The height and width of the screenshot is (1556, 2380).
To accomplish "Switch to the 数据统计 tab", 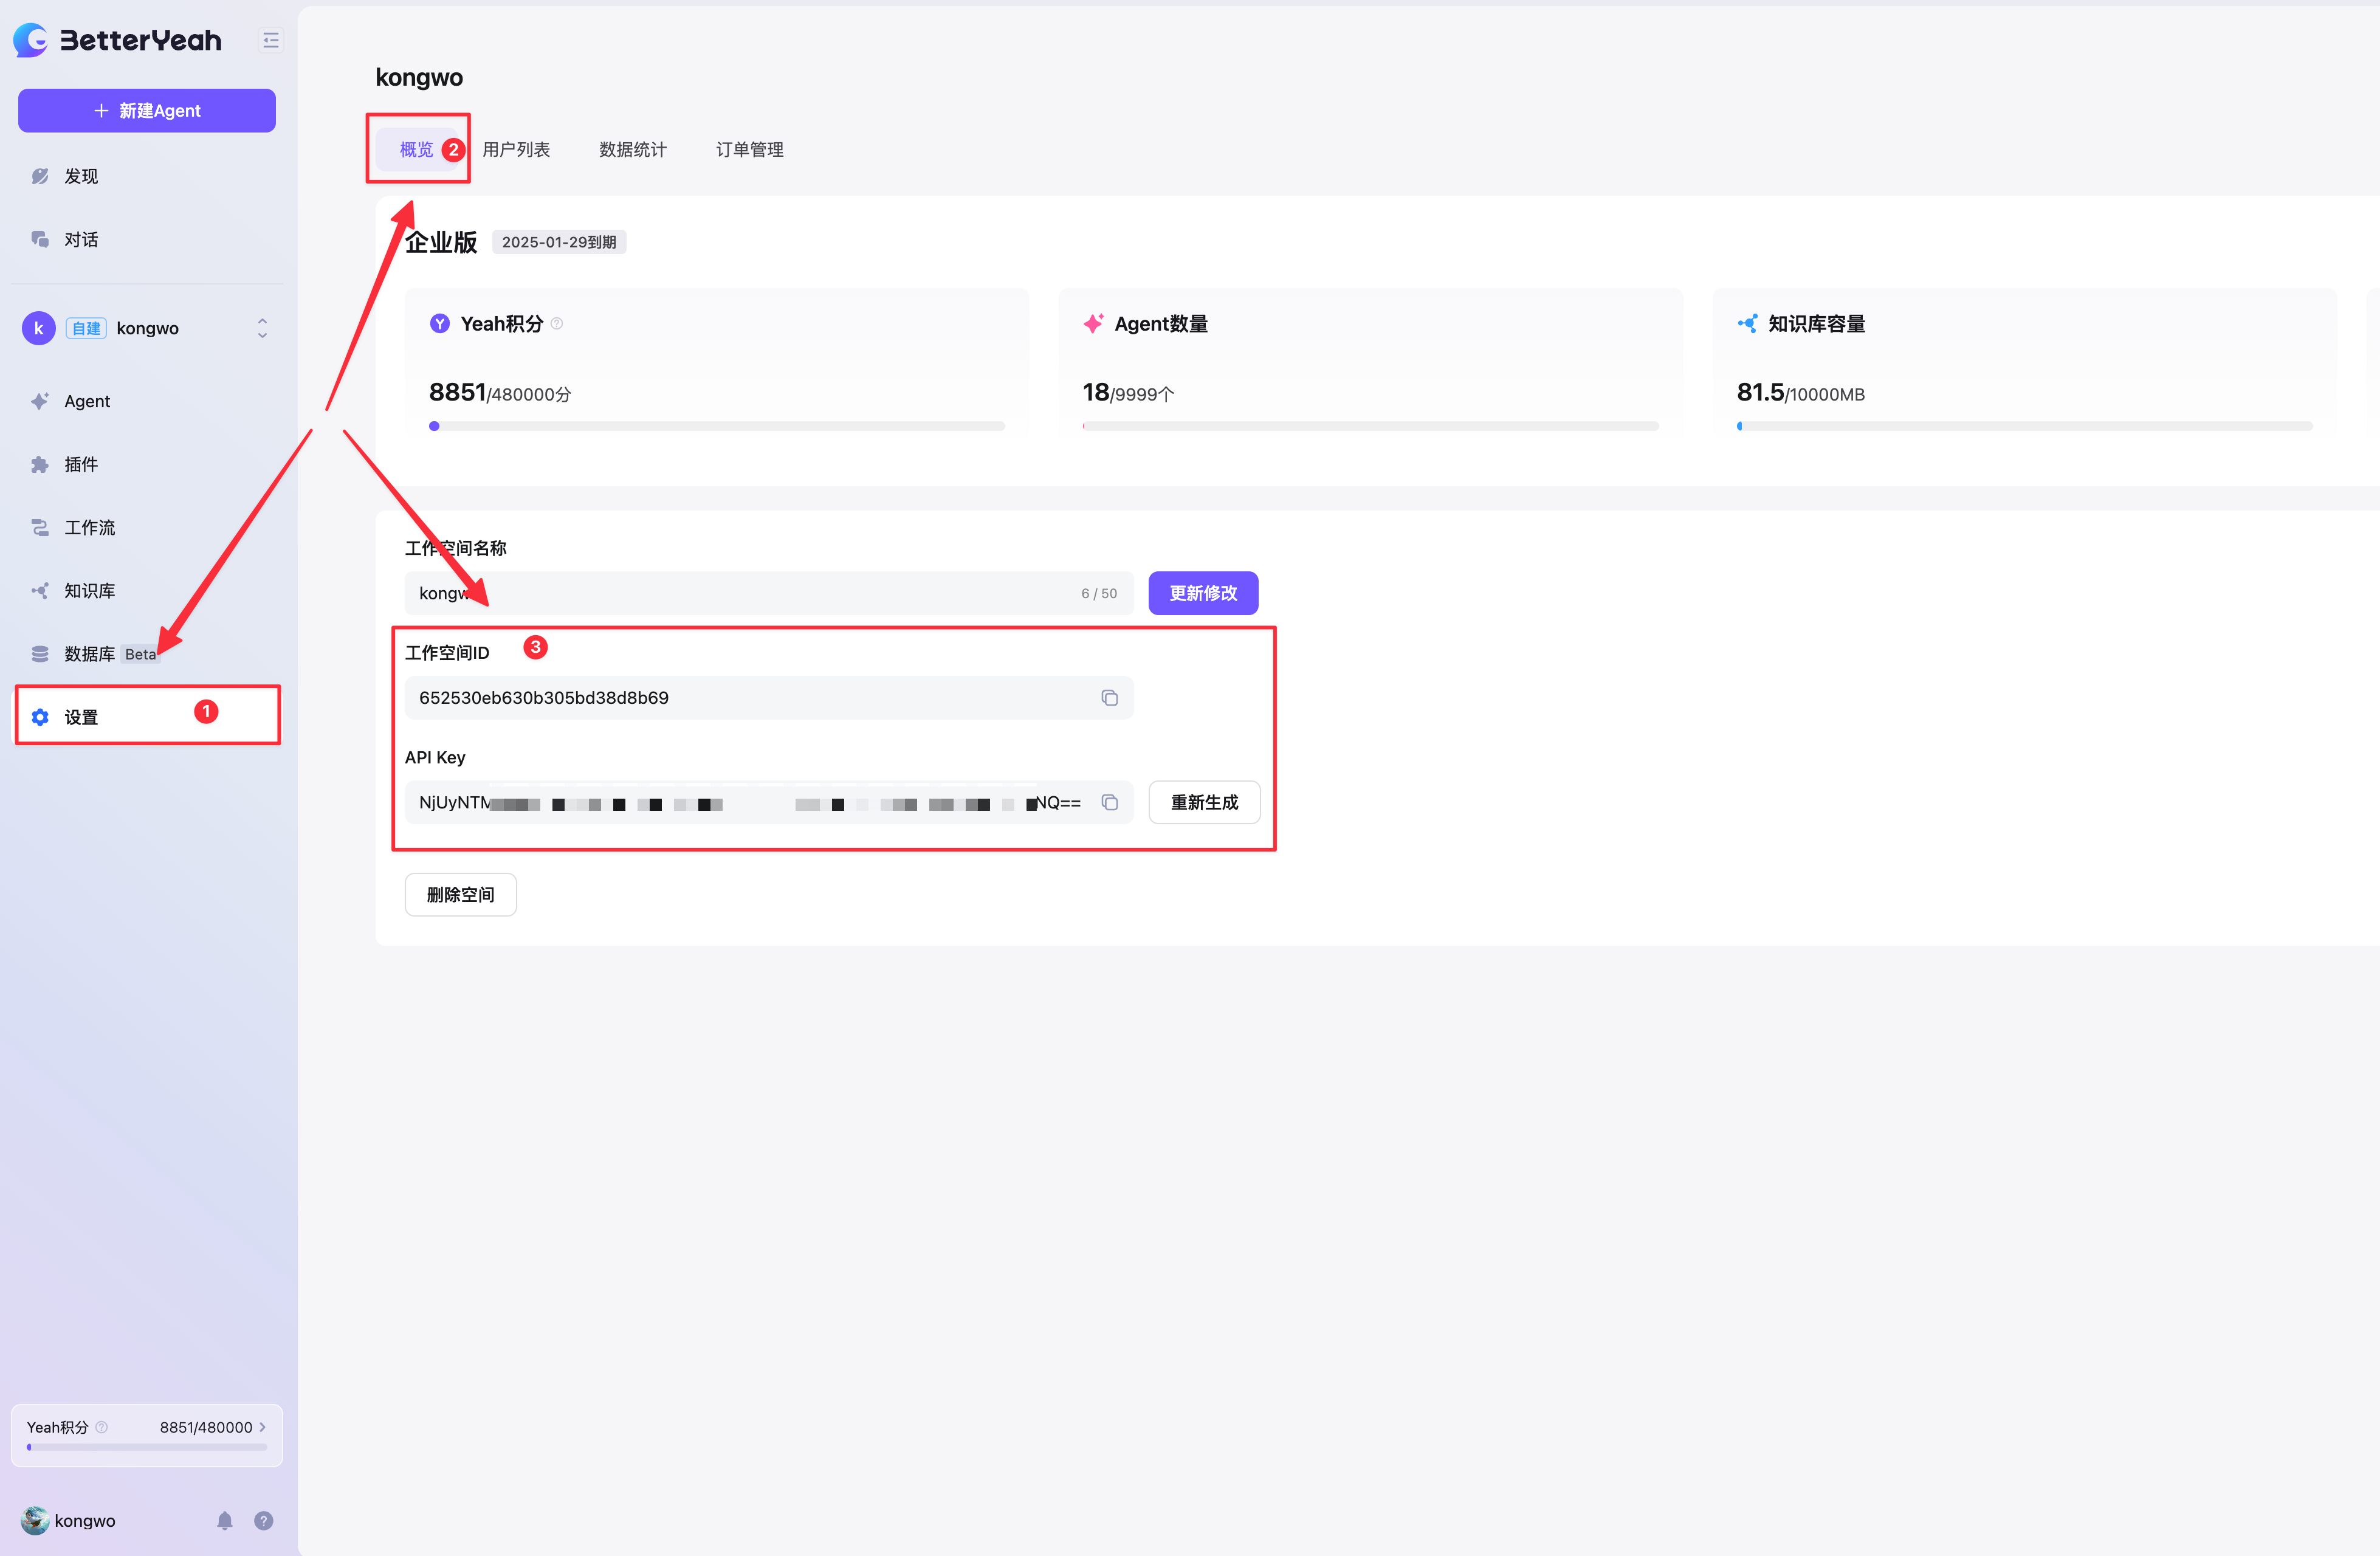I will [633, 149].
